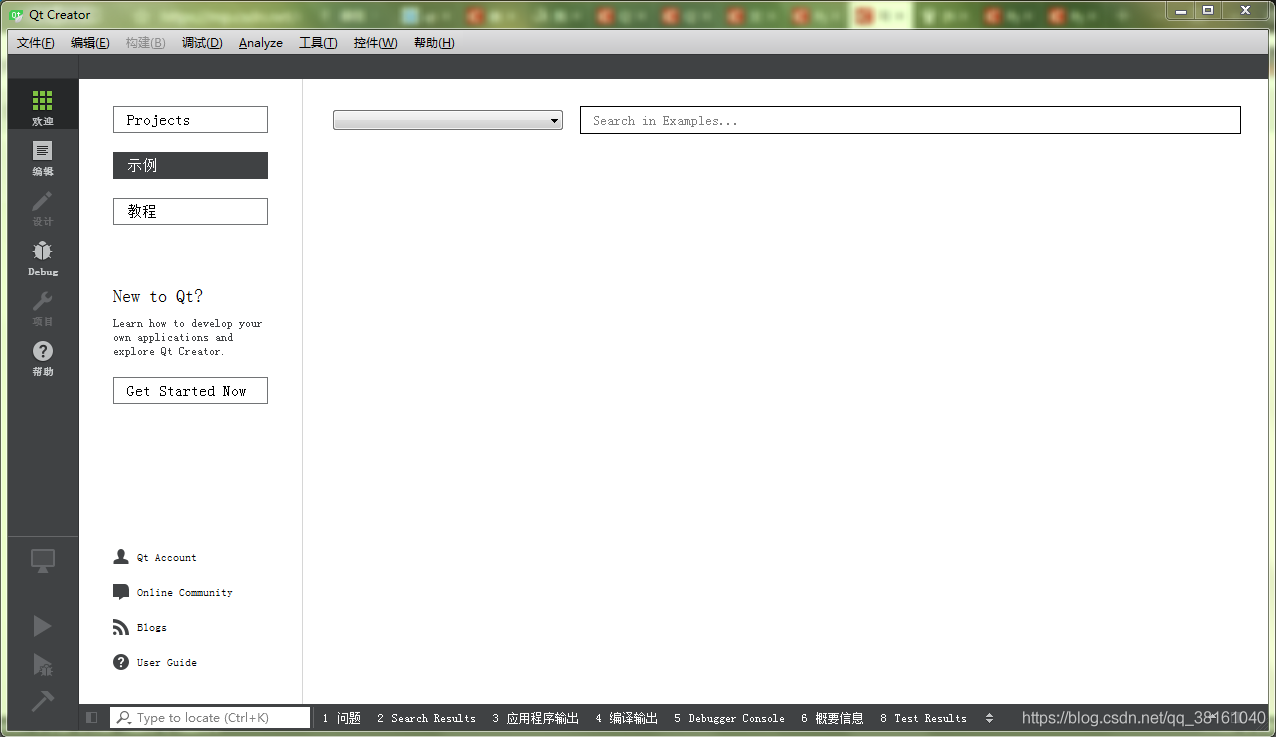This screenshot has width=1276, height=737.
Task: Open the 编辑 (Edit) mode icon
Action: pos(42,157)
